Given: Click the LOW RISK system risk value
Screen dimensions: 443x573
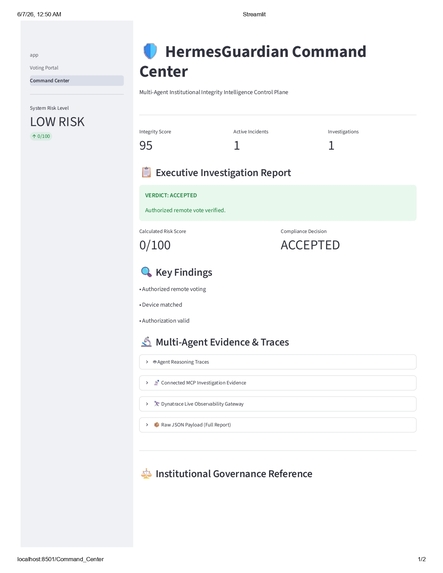Looking at the screenshot, I should pyautogui.click(x=57, y=122).
